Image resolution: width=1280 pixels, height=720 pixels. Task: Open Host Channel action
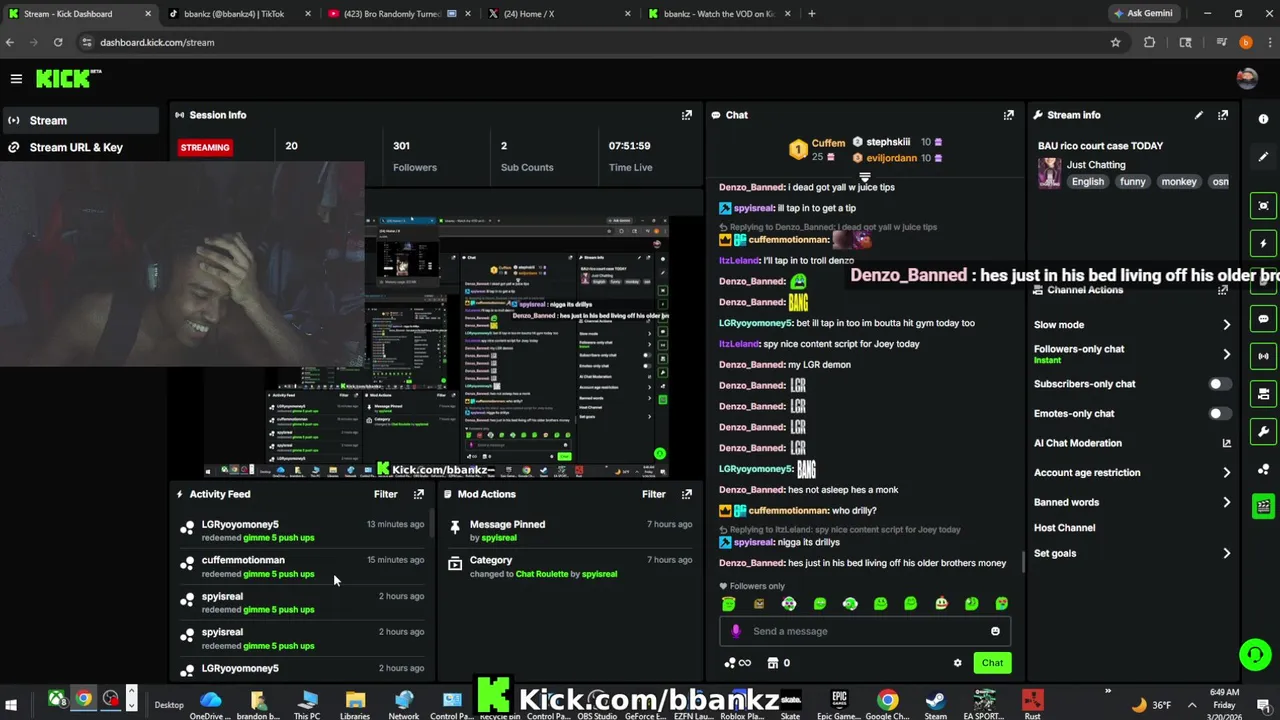pos(1064,528)
